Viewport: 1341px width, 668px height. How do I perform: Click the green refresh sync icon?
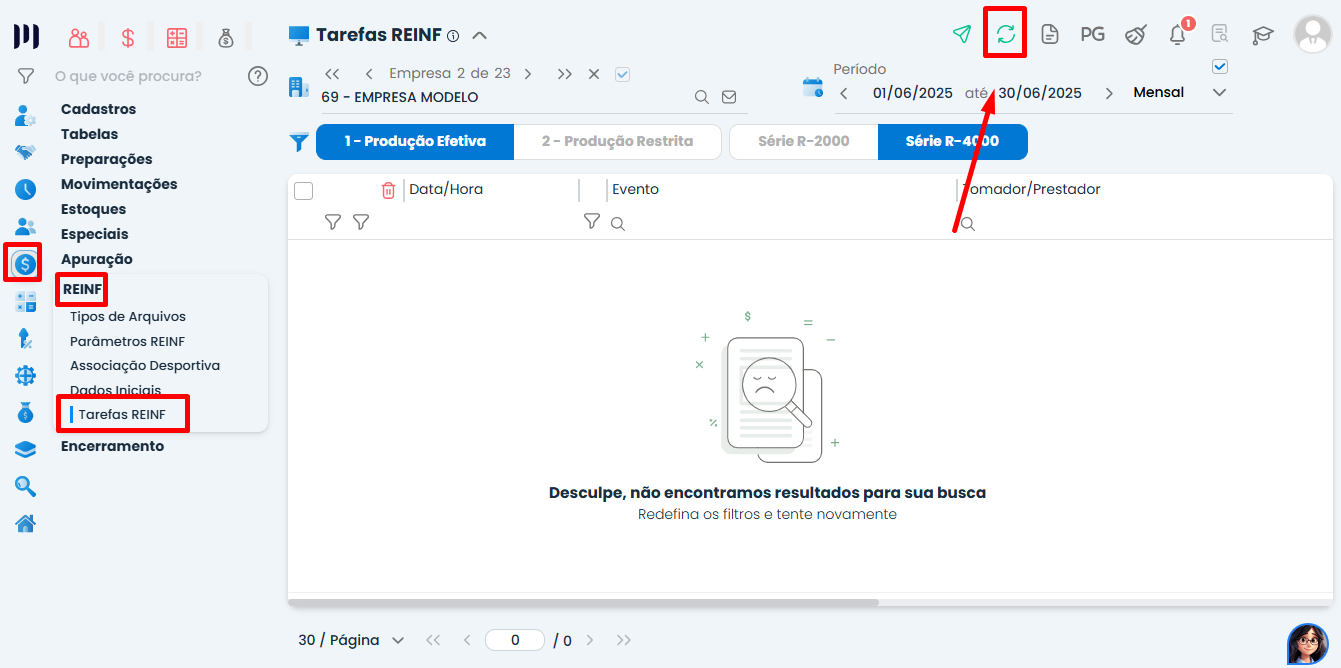point(1006,35)
